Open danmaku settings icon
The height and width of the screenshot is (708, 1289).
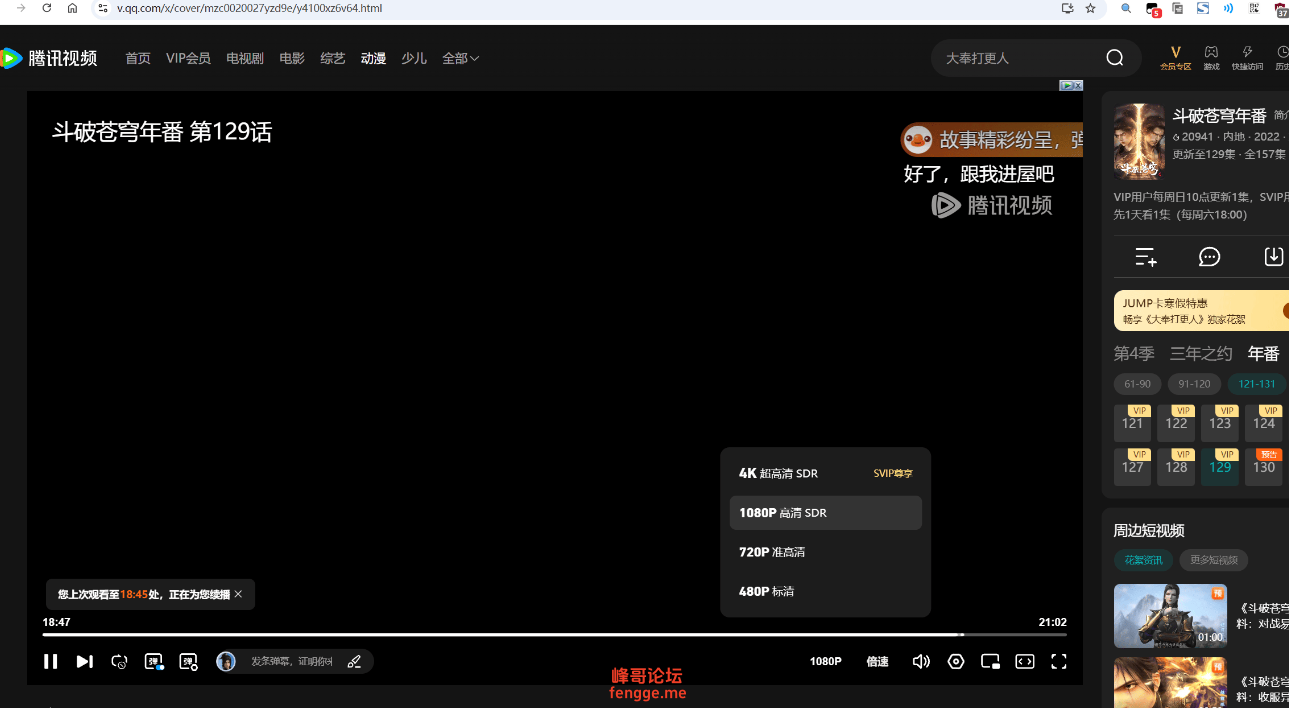click(x=188, y=661)
